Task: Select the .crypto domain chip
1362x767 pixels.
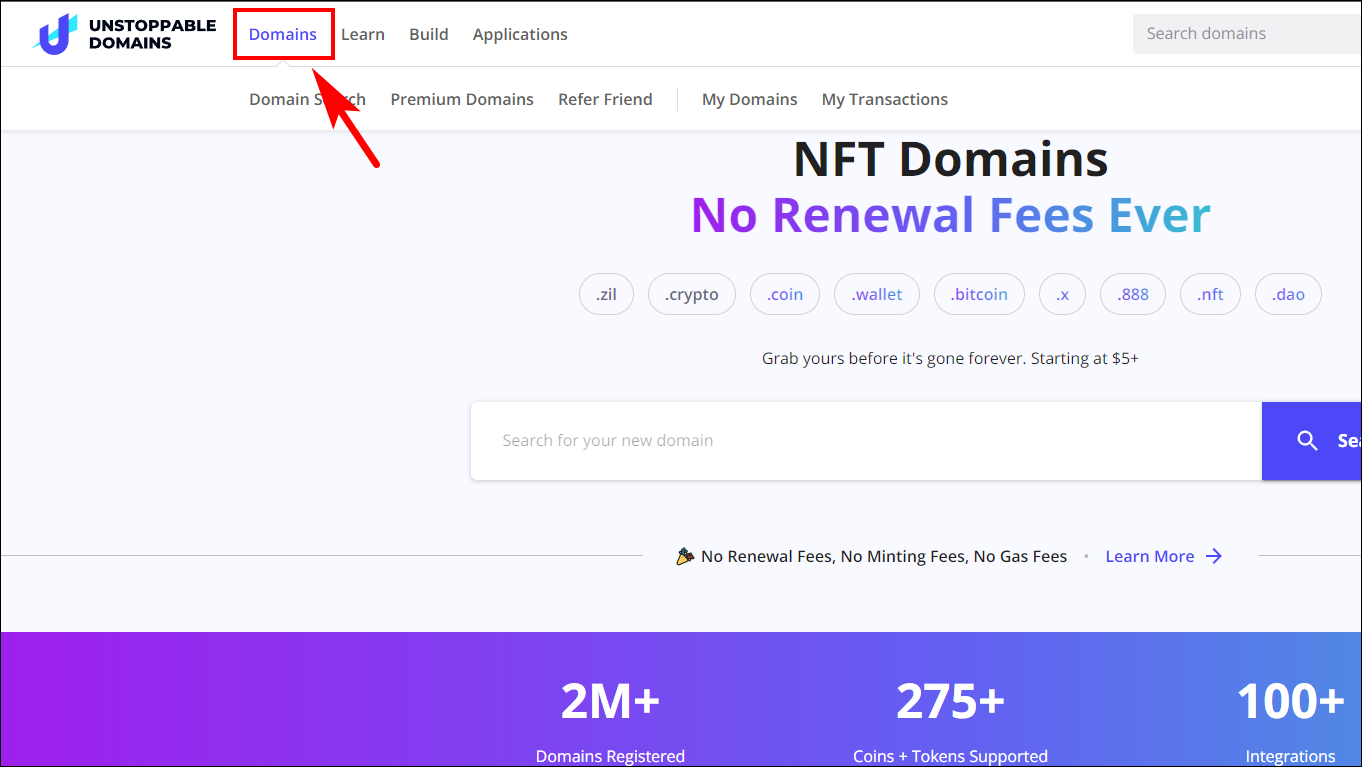Action: [692, 294]
